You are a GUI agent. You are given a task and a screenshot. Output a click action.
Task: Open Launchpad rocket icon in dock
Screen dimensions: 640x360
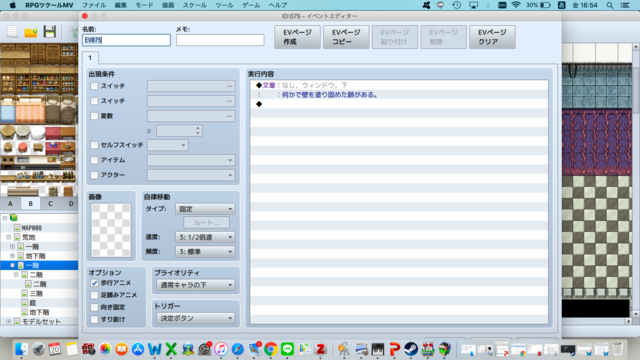click(x=38, y=349)
